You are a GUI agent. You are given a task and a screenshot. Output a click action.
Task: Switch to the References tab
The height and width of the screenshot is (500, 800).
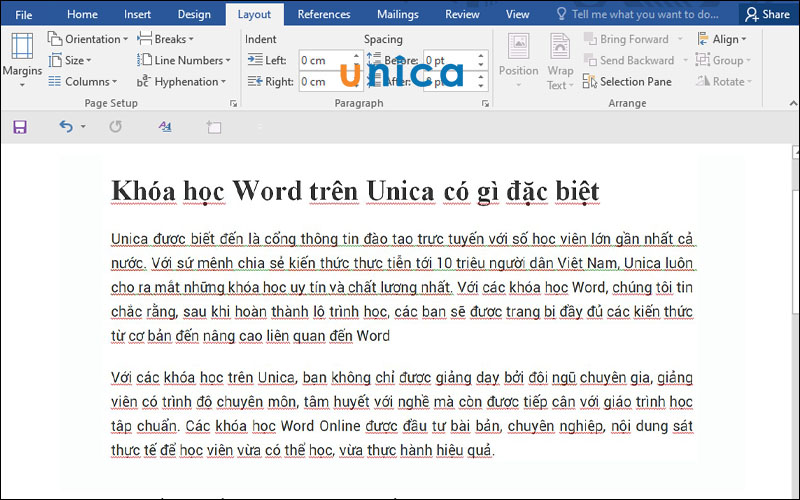pos(324,14)
